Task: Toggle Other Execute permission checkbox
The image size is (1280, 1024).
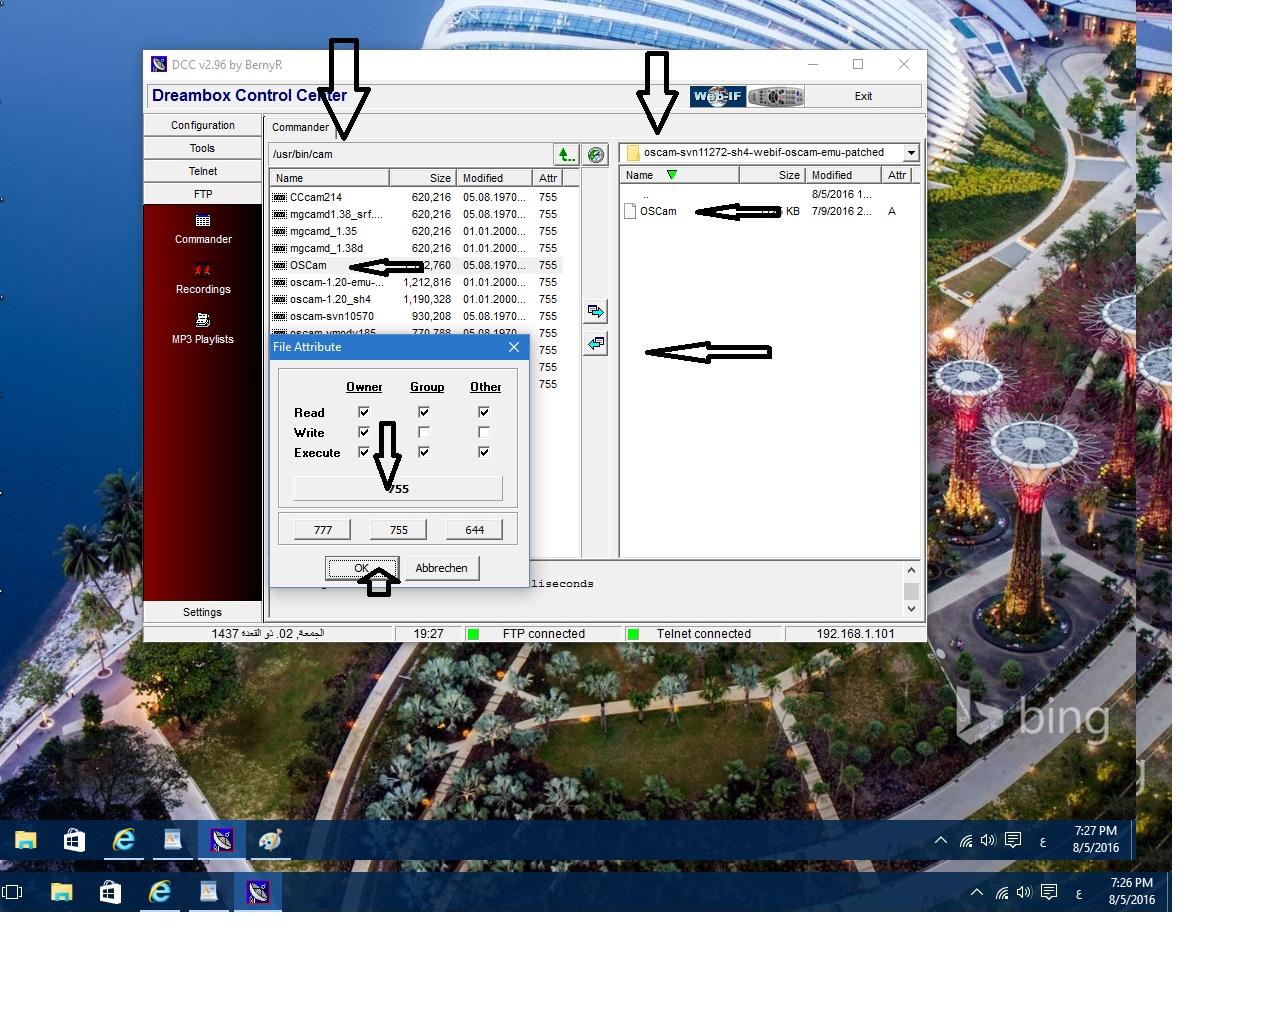Action: tap(484, 452)
